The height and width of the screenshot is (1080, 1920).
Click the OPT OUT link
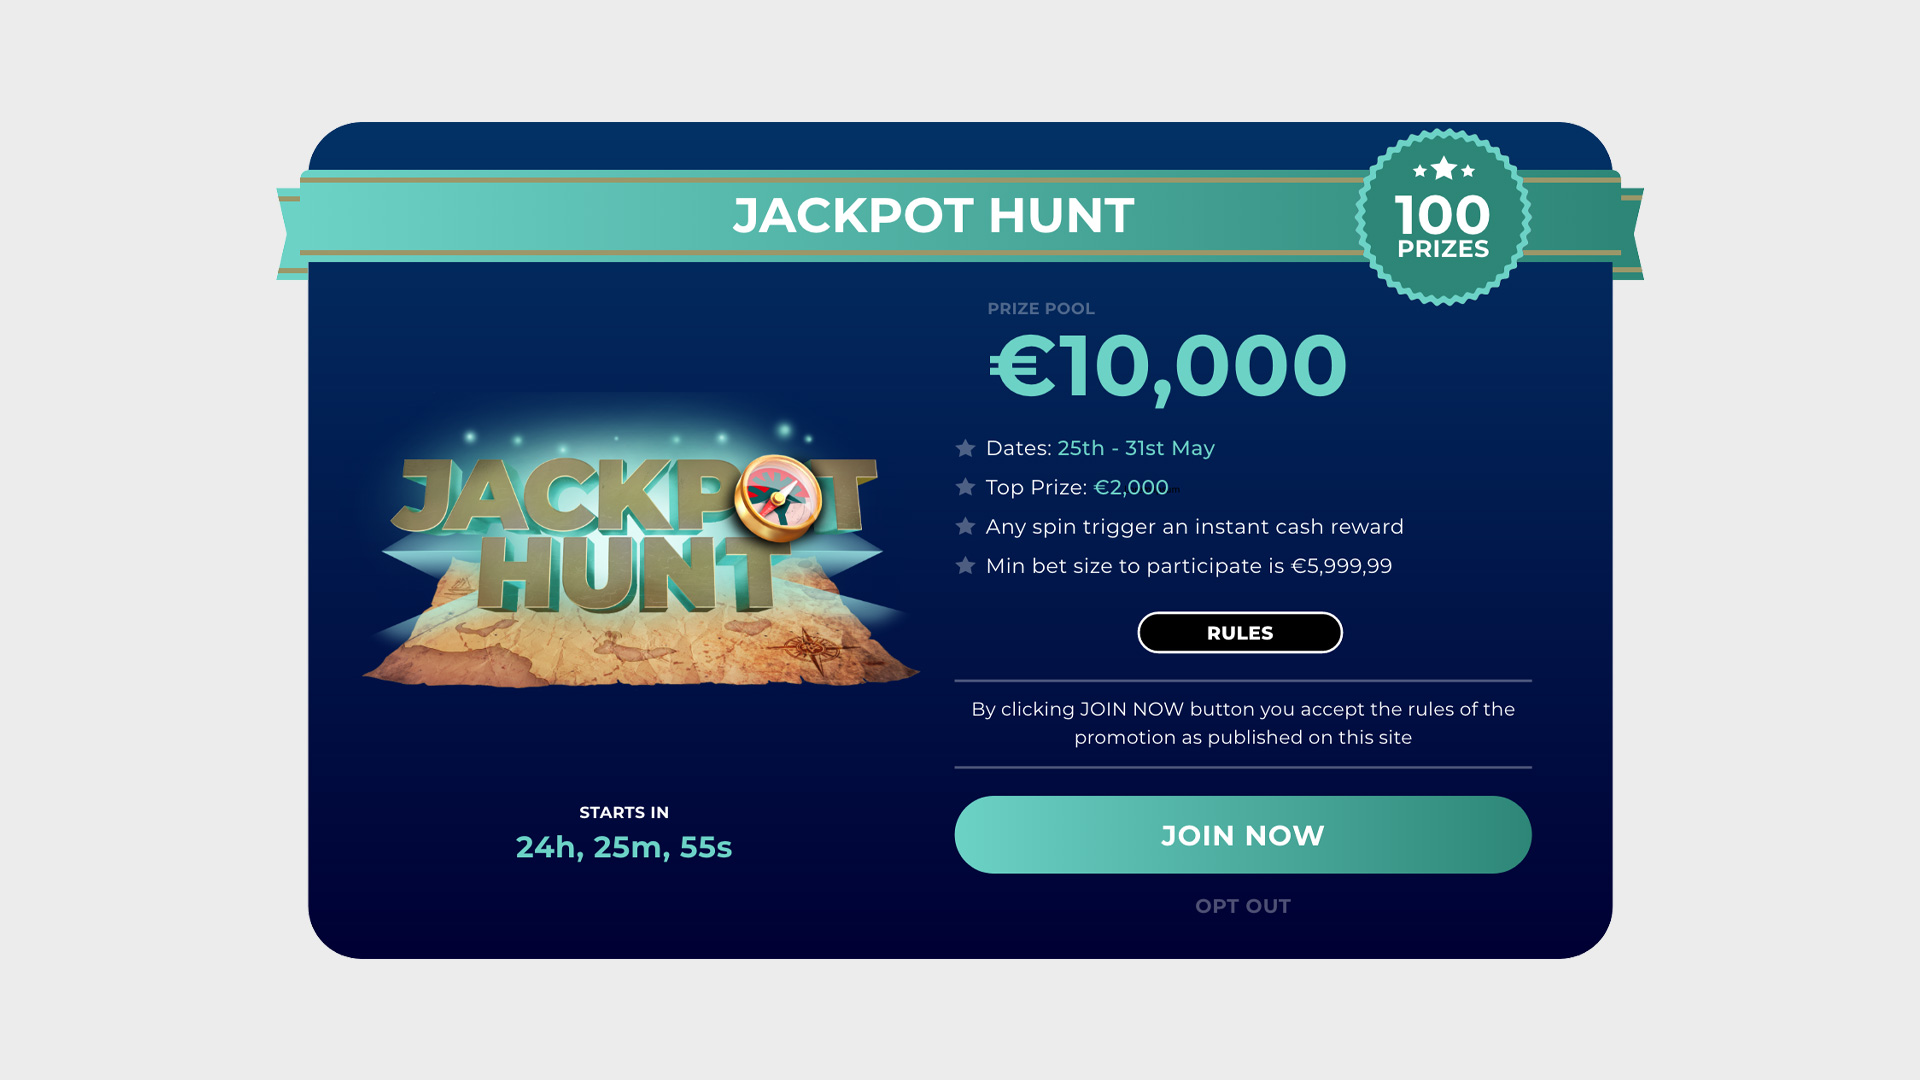pyautogui.click(x=1242, y=906)
